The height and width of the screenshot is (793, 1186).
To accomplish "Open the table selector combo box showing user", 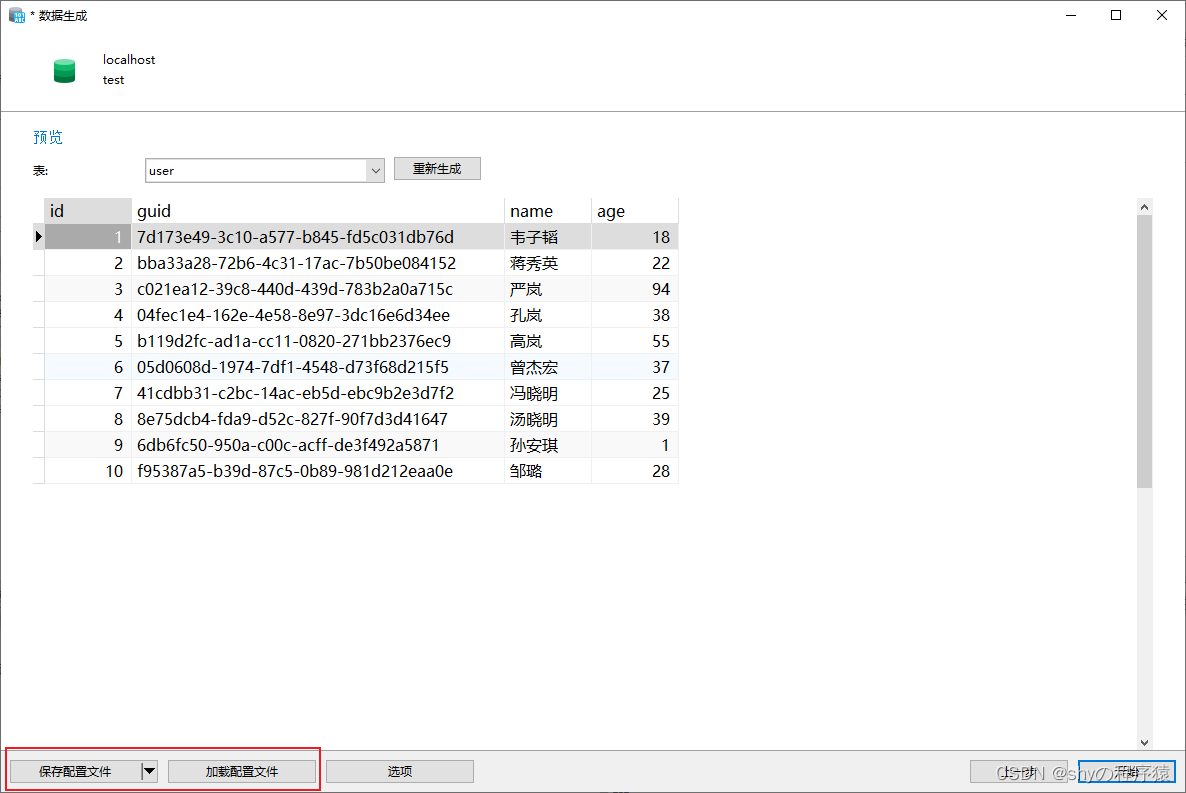I will pyautogui.click(x=264, y=170).
